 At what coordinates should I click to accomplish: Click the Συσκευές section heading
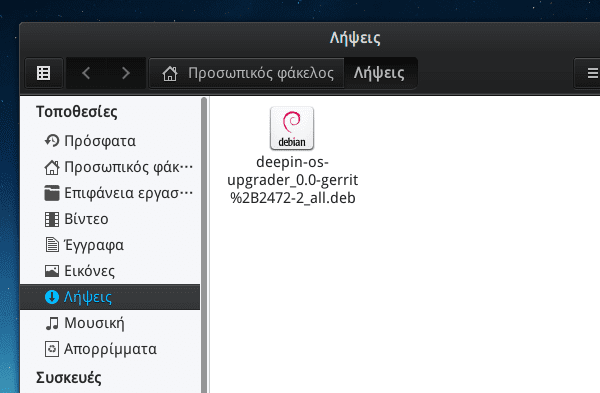69,378
